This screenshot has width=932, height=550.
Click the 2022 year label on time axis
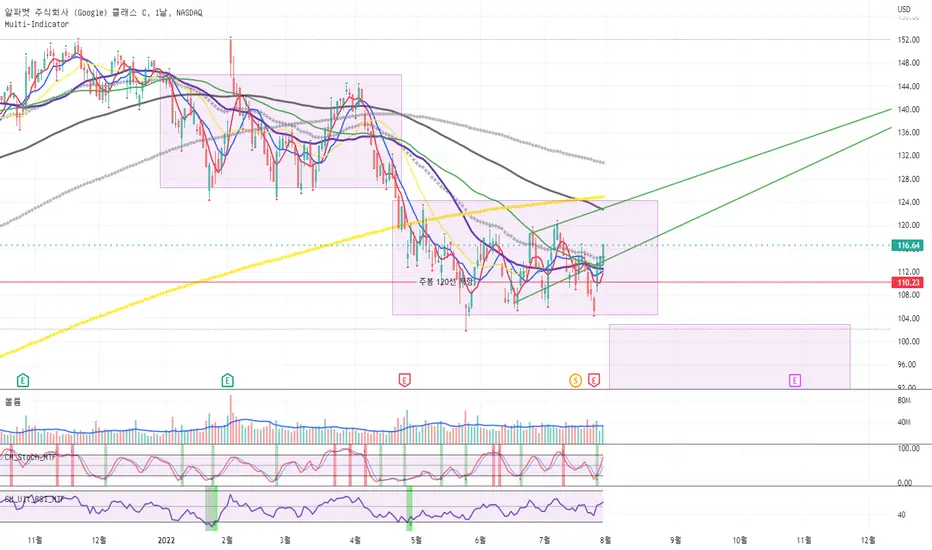(166, 540)
